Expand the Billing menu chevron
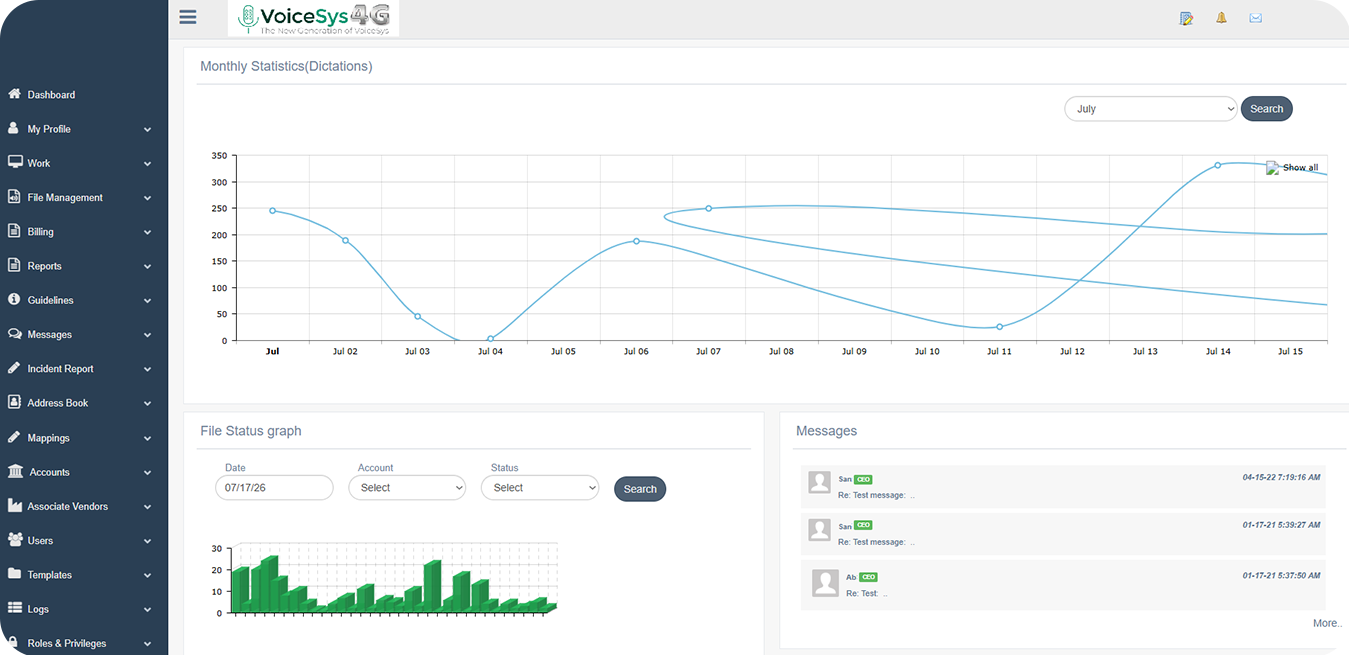Viewport: 1349px width, 655px height. [x=147, y=232]
